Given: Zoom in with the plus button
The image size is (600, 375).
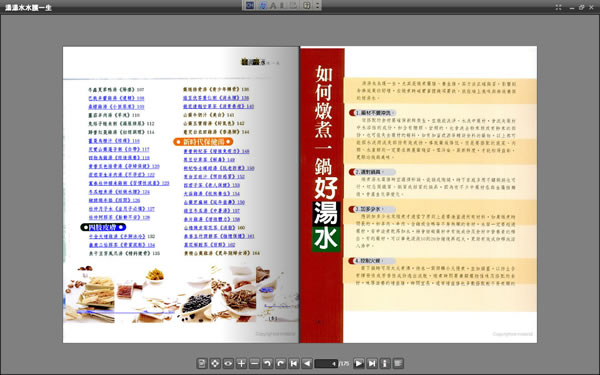Looking at the screenshot, I should 241,363.
